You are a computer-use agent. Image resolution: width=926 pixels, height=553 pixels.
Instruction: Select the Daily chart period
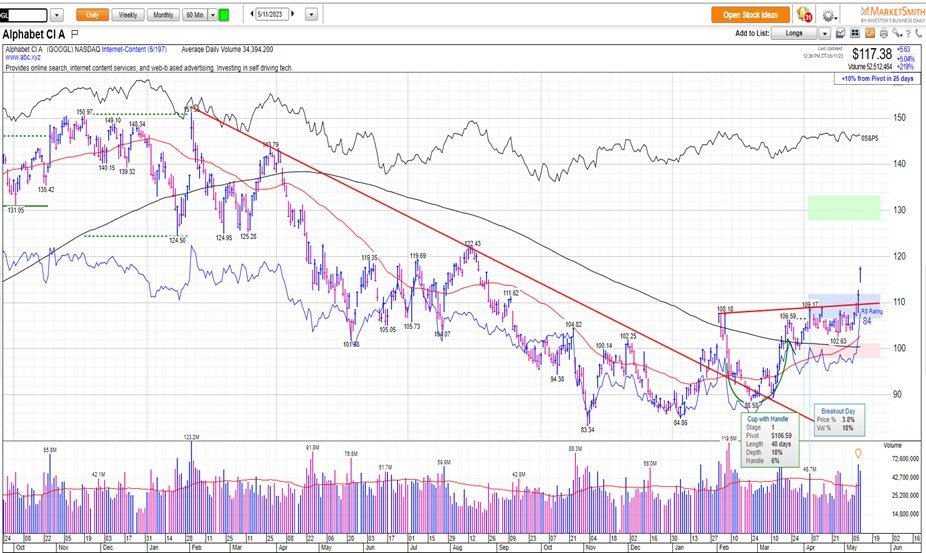tap(93, 15)
